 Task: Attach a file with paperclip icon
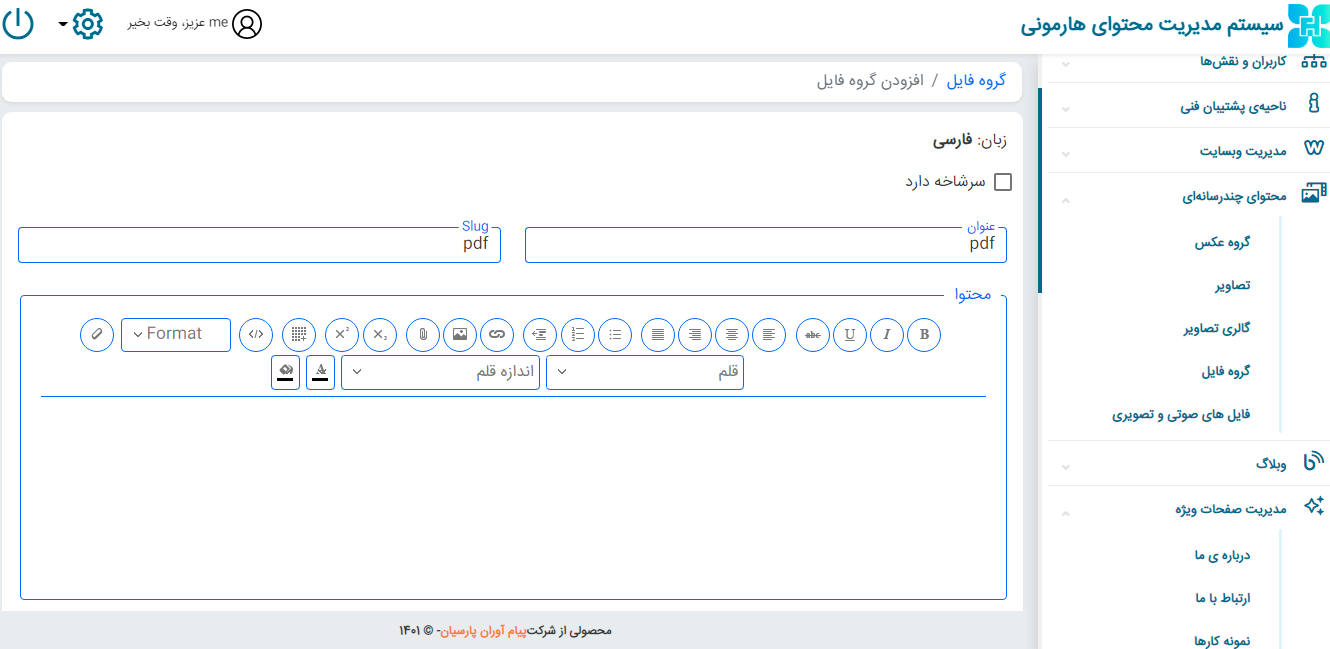tap(423, 335)
